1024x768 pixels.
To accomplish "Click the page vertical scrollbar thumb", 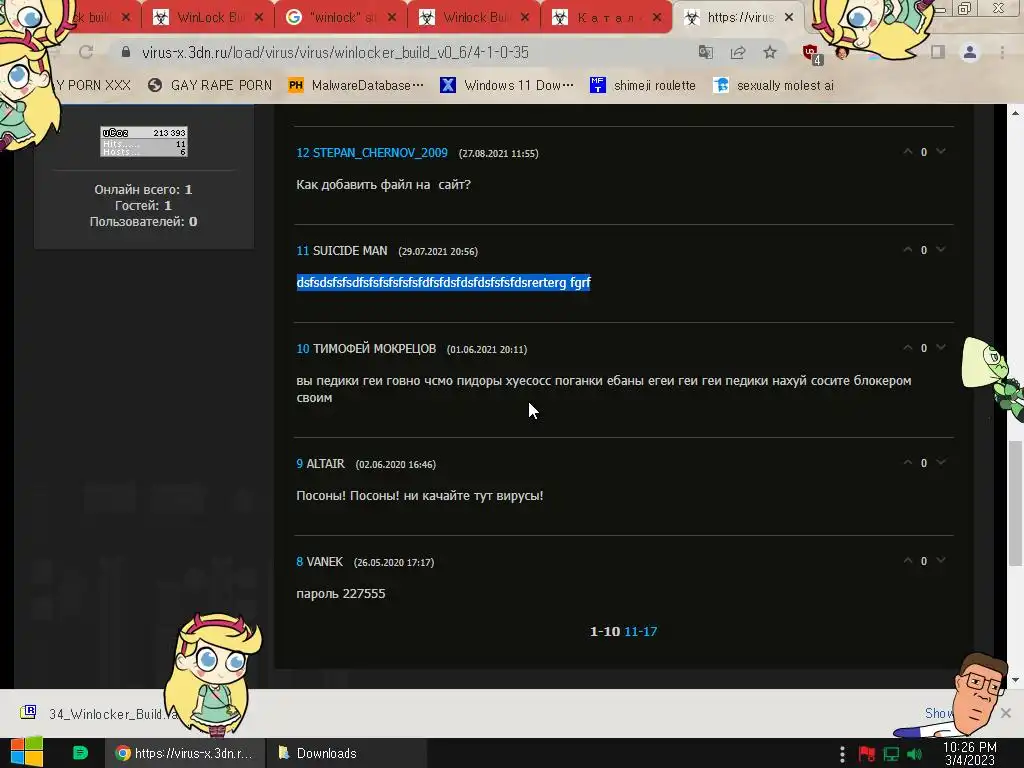I will 1015,503.
